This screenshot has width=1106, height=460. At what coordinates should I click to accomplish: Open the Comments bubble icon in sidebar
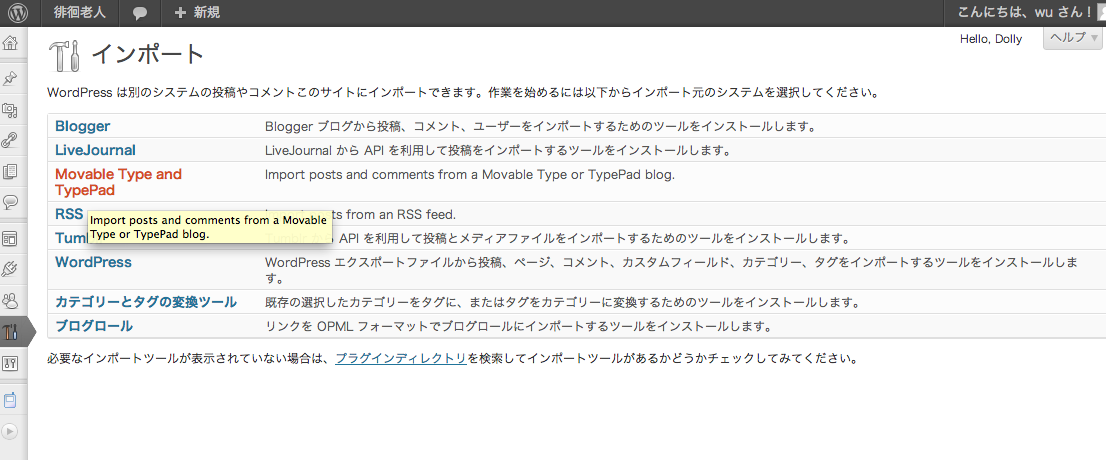click(x=10, y=202)
